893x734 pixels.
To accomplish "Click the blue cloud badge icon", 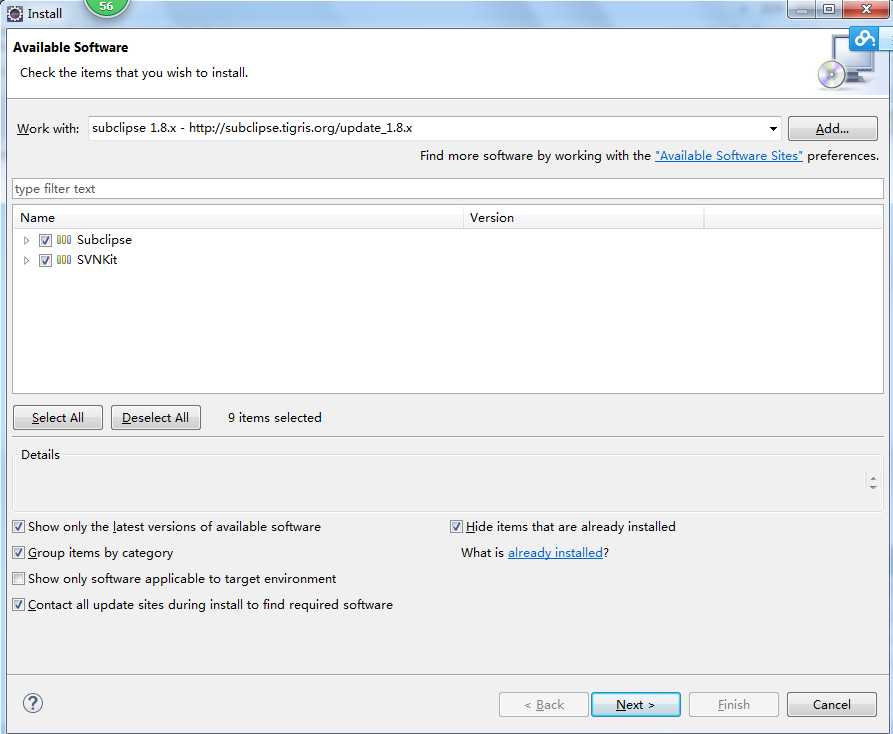I will point(863,39).
